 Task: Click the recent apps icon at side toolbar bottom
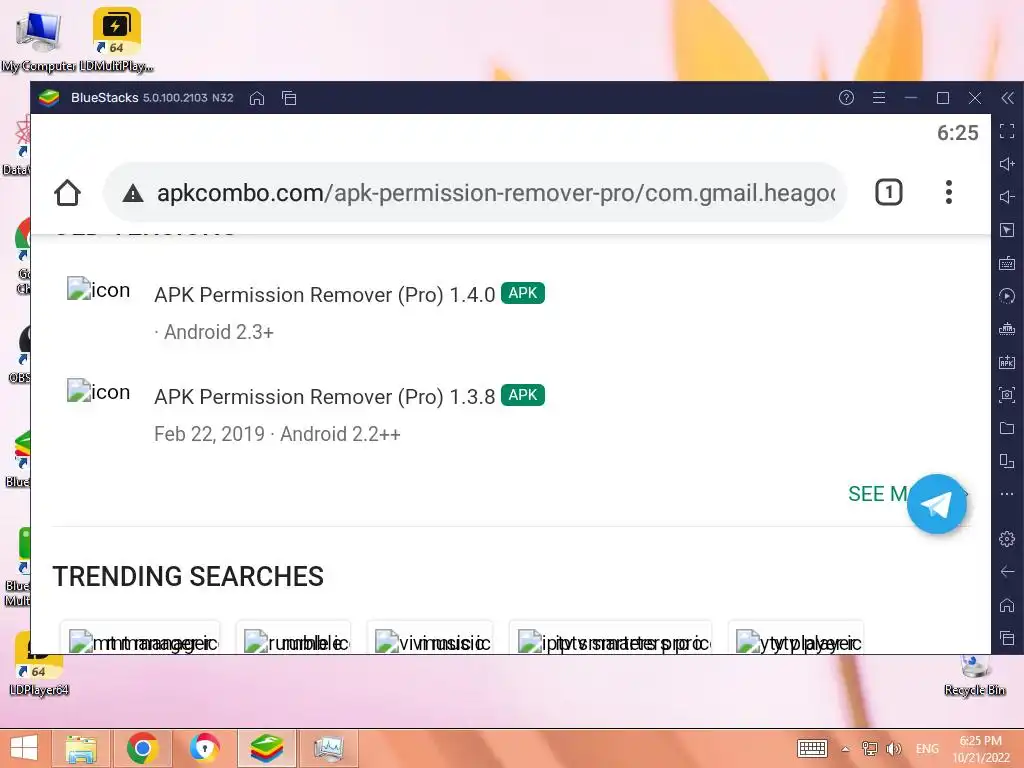click(1007, 638)
